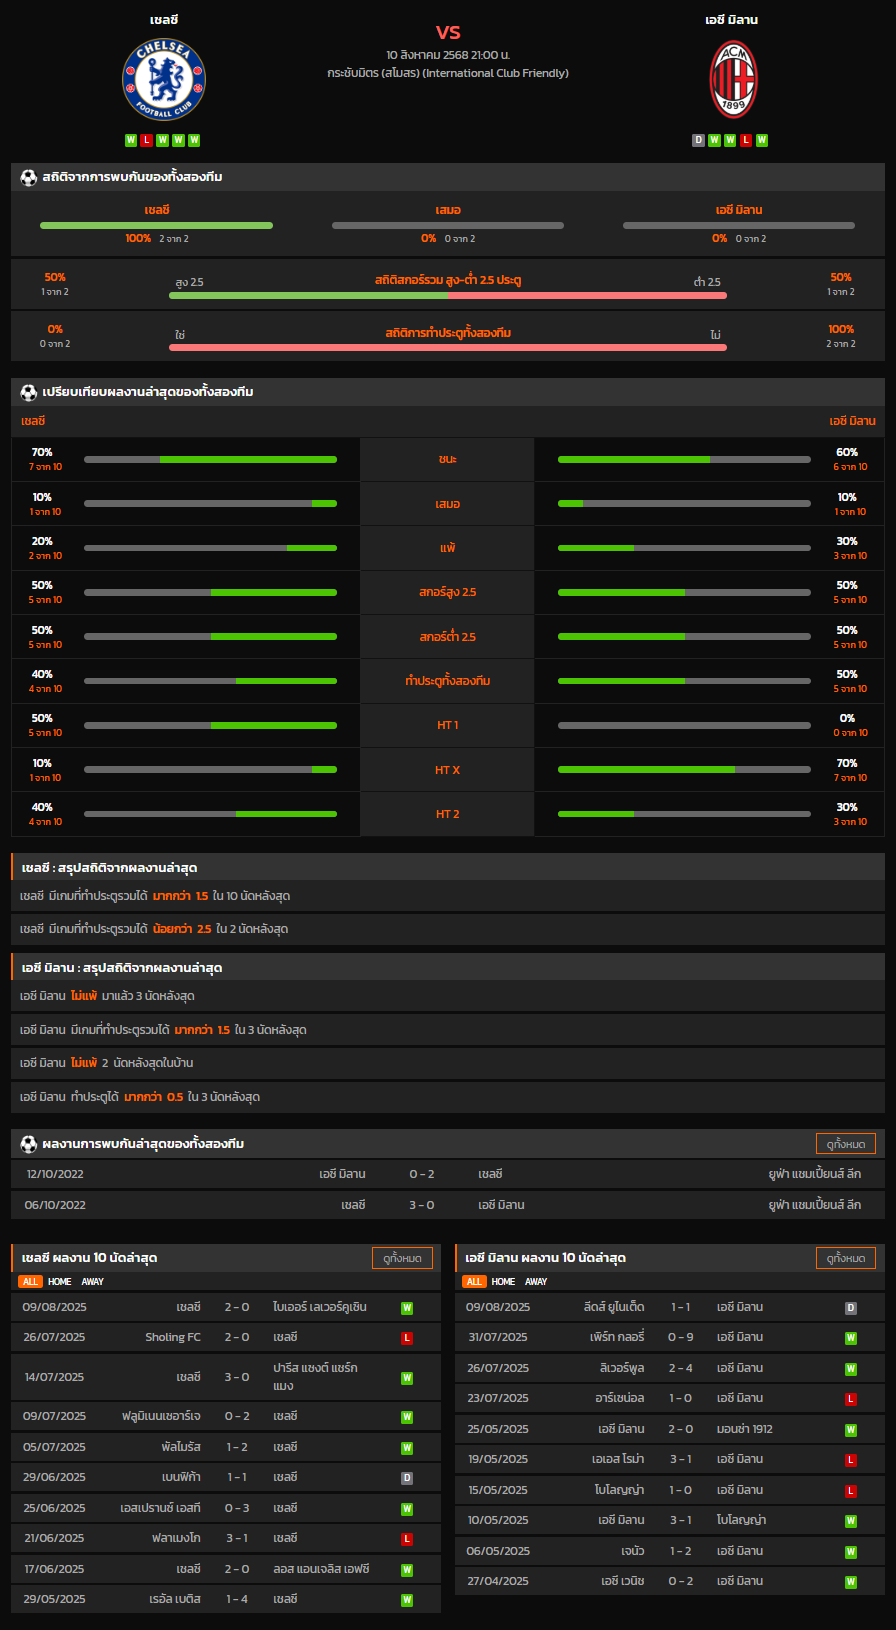Click the VS text at top center

pos(448,32)
